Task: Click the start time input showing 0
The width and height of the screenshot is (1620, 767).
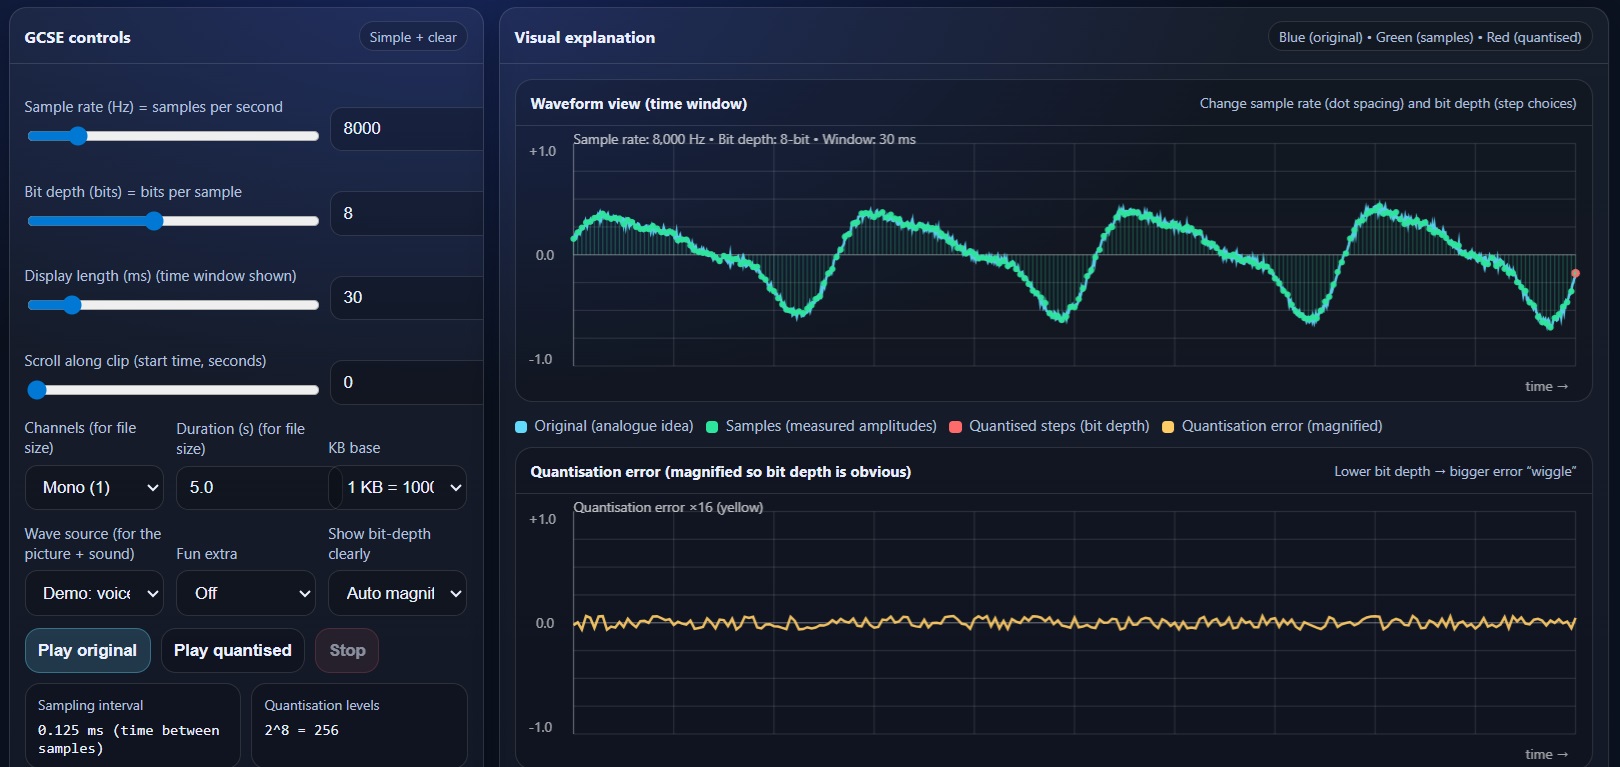Action: (x=406, y=382)
